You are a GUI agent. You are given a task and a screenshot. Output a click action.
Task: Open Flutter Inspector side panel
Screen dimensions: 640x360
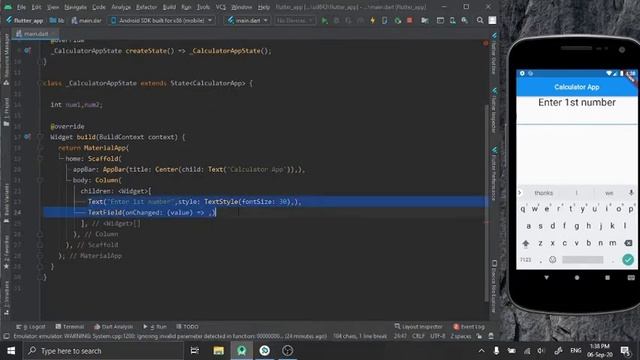[494, 109]
